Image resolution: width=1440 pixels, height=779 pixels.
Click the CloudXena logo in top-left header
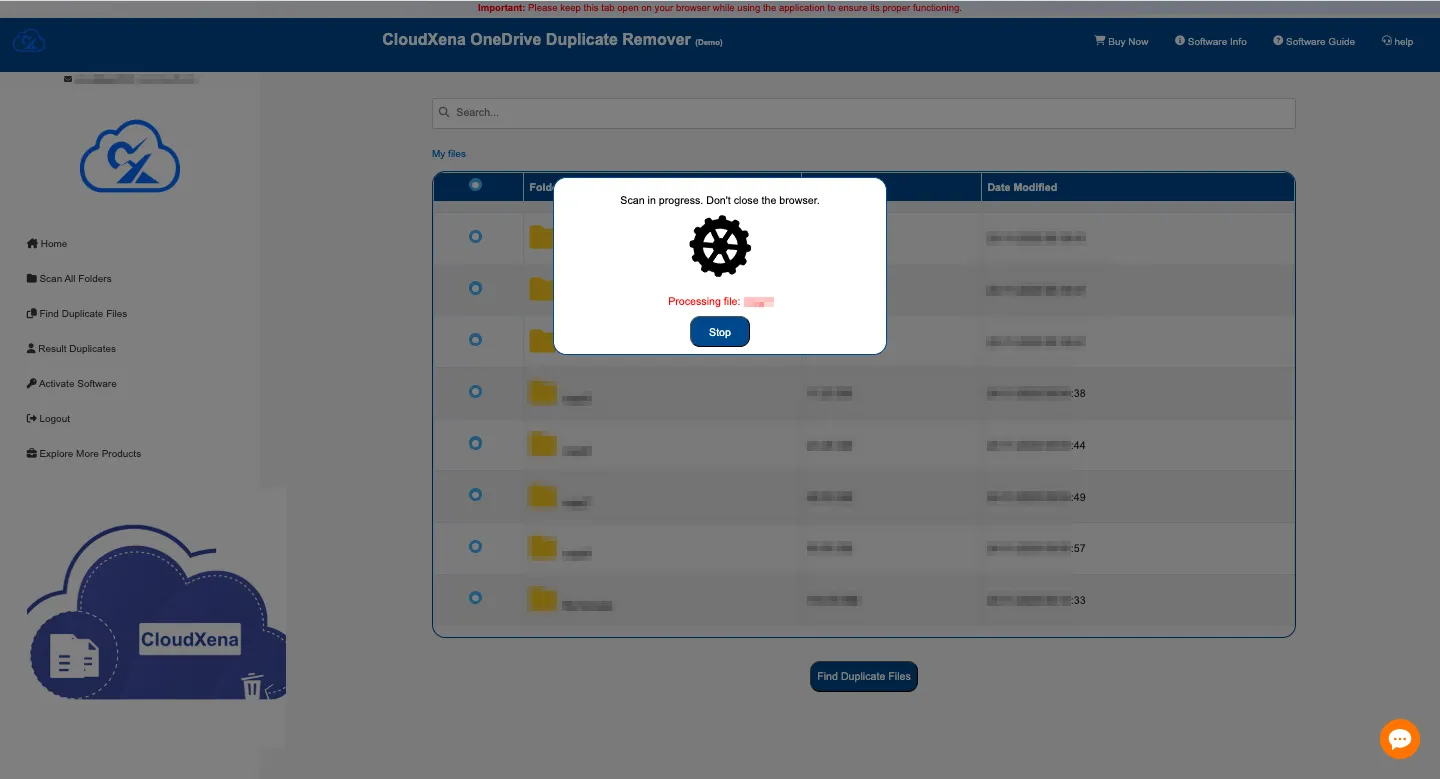tap(29, 41)
